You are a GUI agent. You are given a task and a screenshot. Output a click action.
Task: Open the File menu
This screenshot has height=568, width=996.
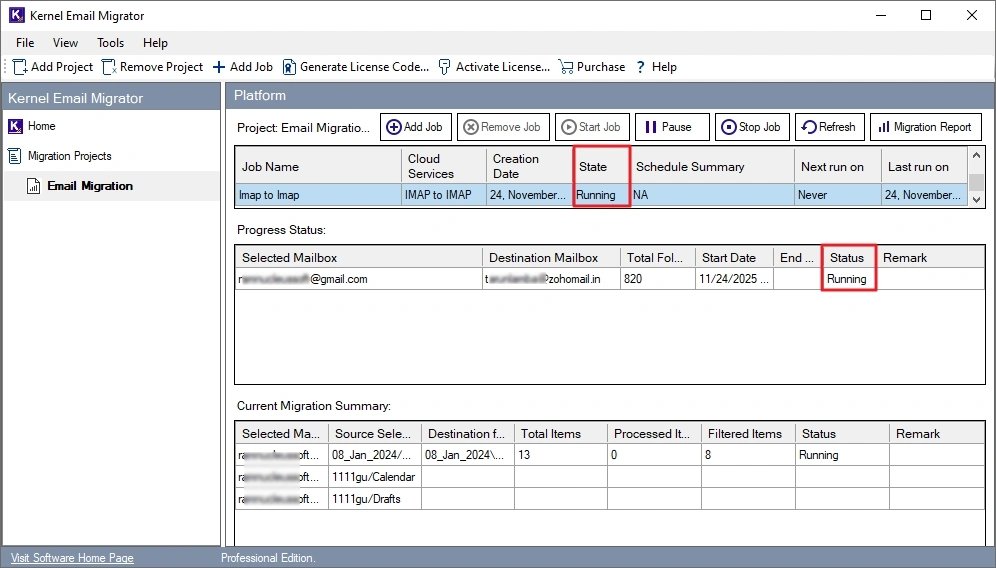coord(25,43)
